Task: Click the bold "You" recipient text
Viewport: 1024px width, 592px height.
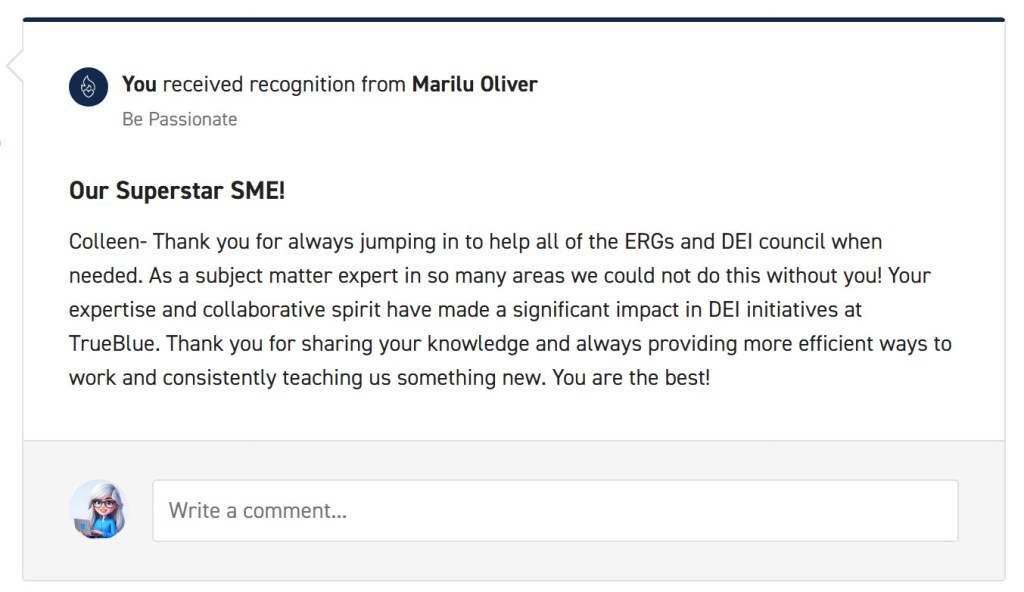Action: pyautogui.click(x=139, y=85)
